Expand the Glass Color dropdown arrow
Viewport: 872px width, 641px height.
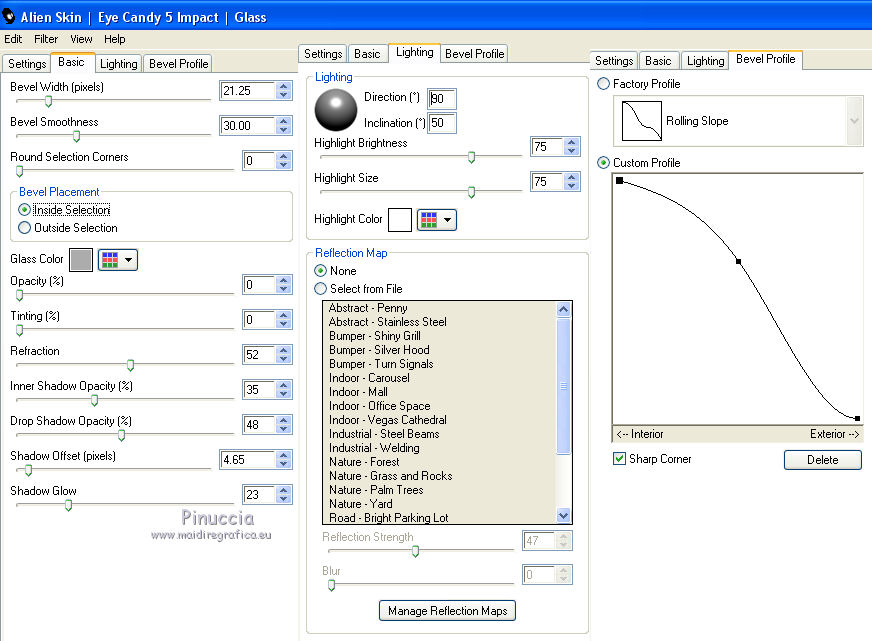pos(128,260)
